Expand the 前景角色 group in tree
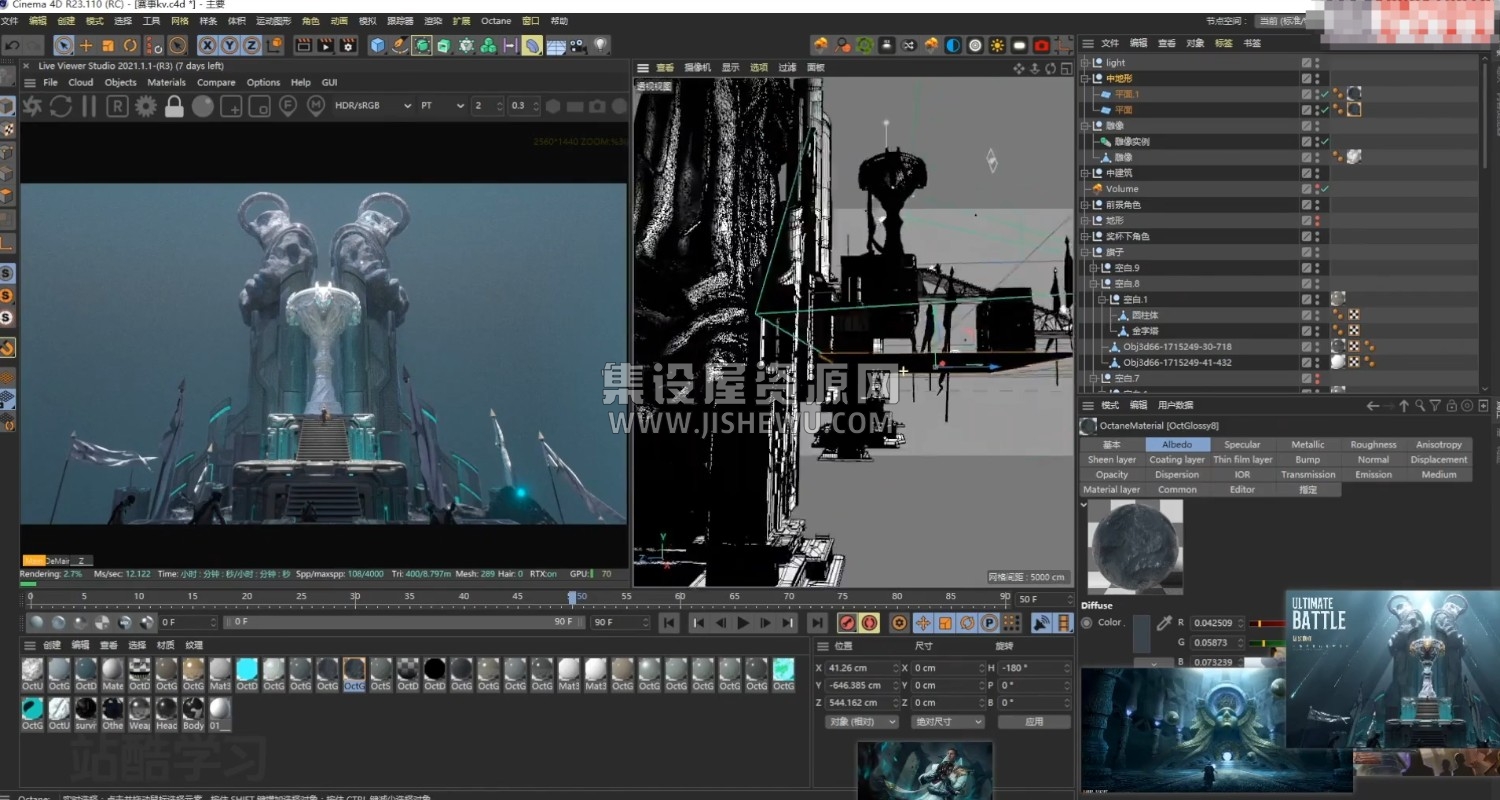 [x=1085, y=205]
